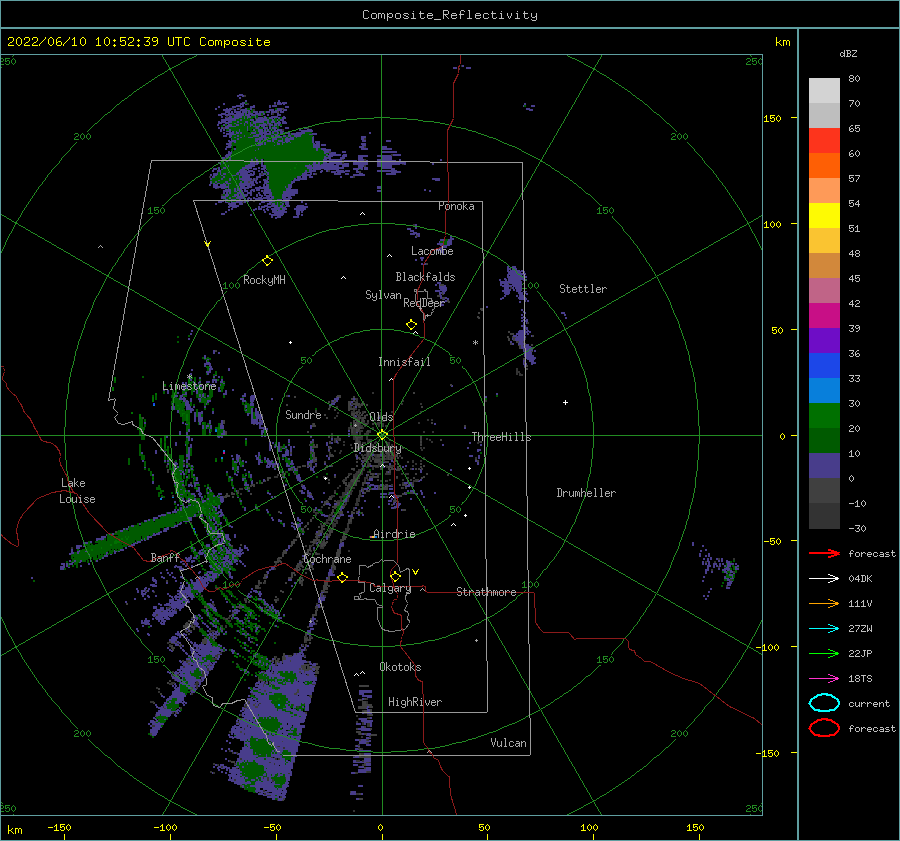Click the yellow radar-center diamond at Olds

click(382, 435)
